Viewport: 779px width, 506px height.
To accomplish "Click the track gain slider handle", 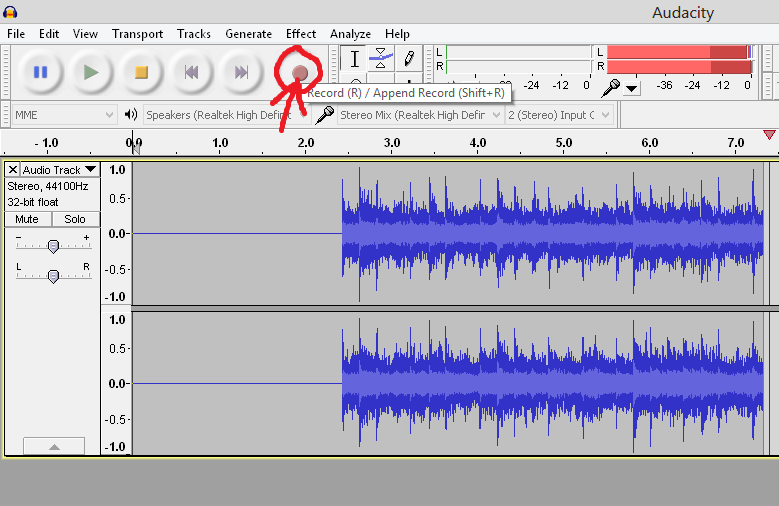I will pos(53,246).
